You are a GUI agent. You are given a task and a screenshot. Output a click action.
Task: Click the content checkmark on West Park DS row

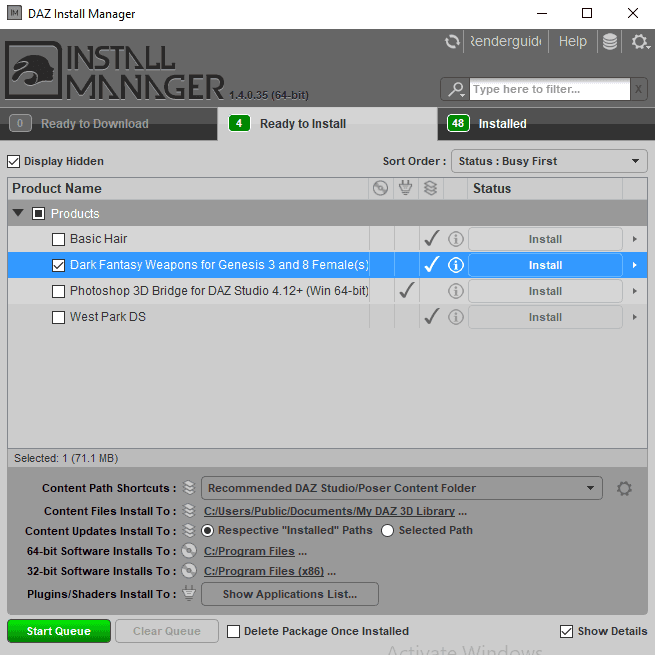tap(432, 316)
